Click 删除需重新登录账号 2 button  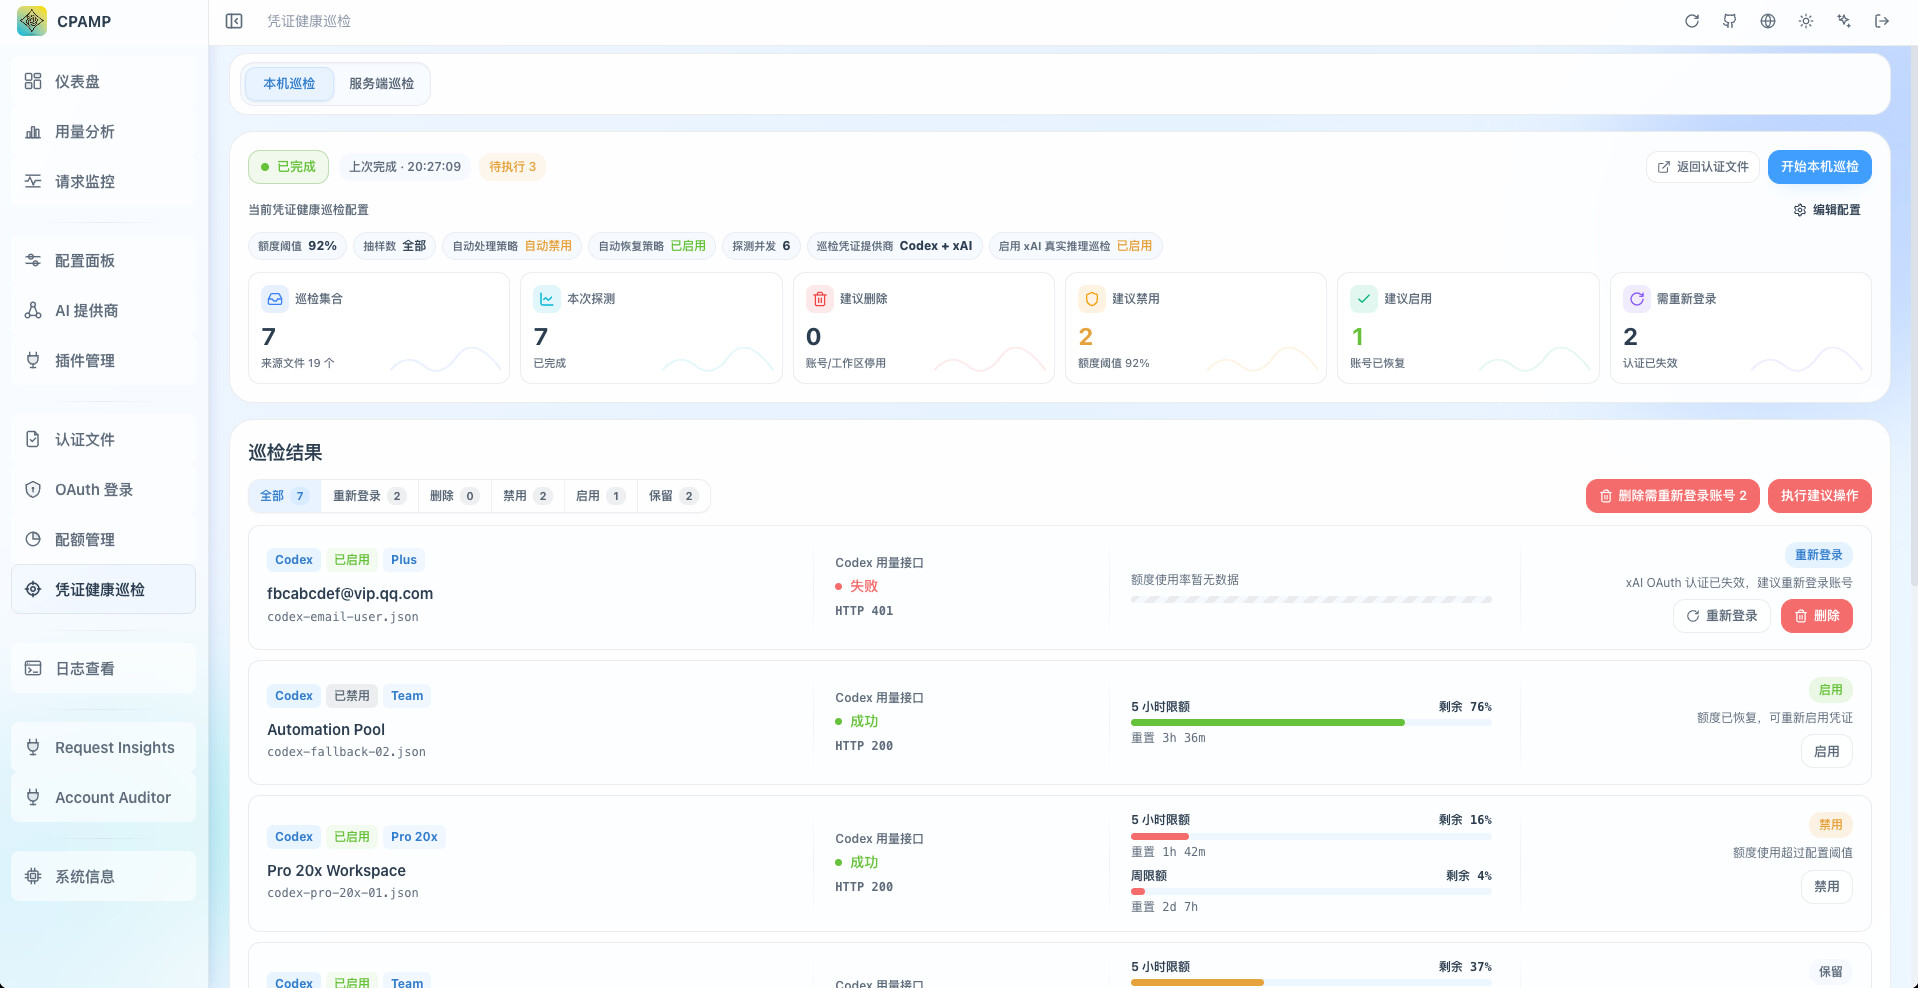point(1672,496)
